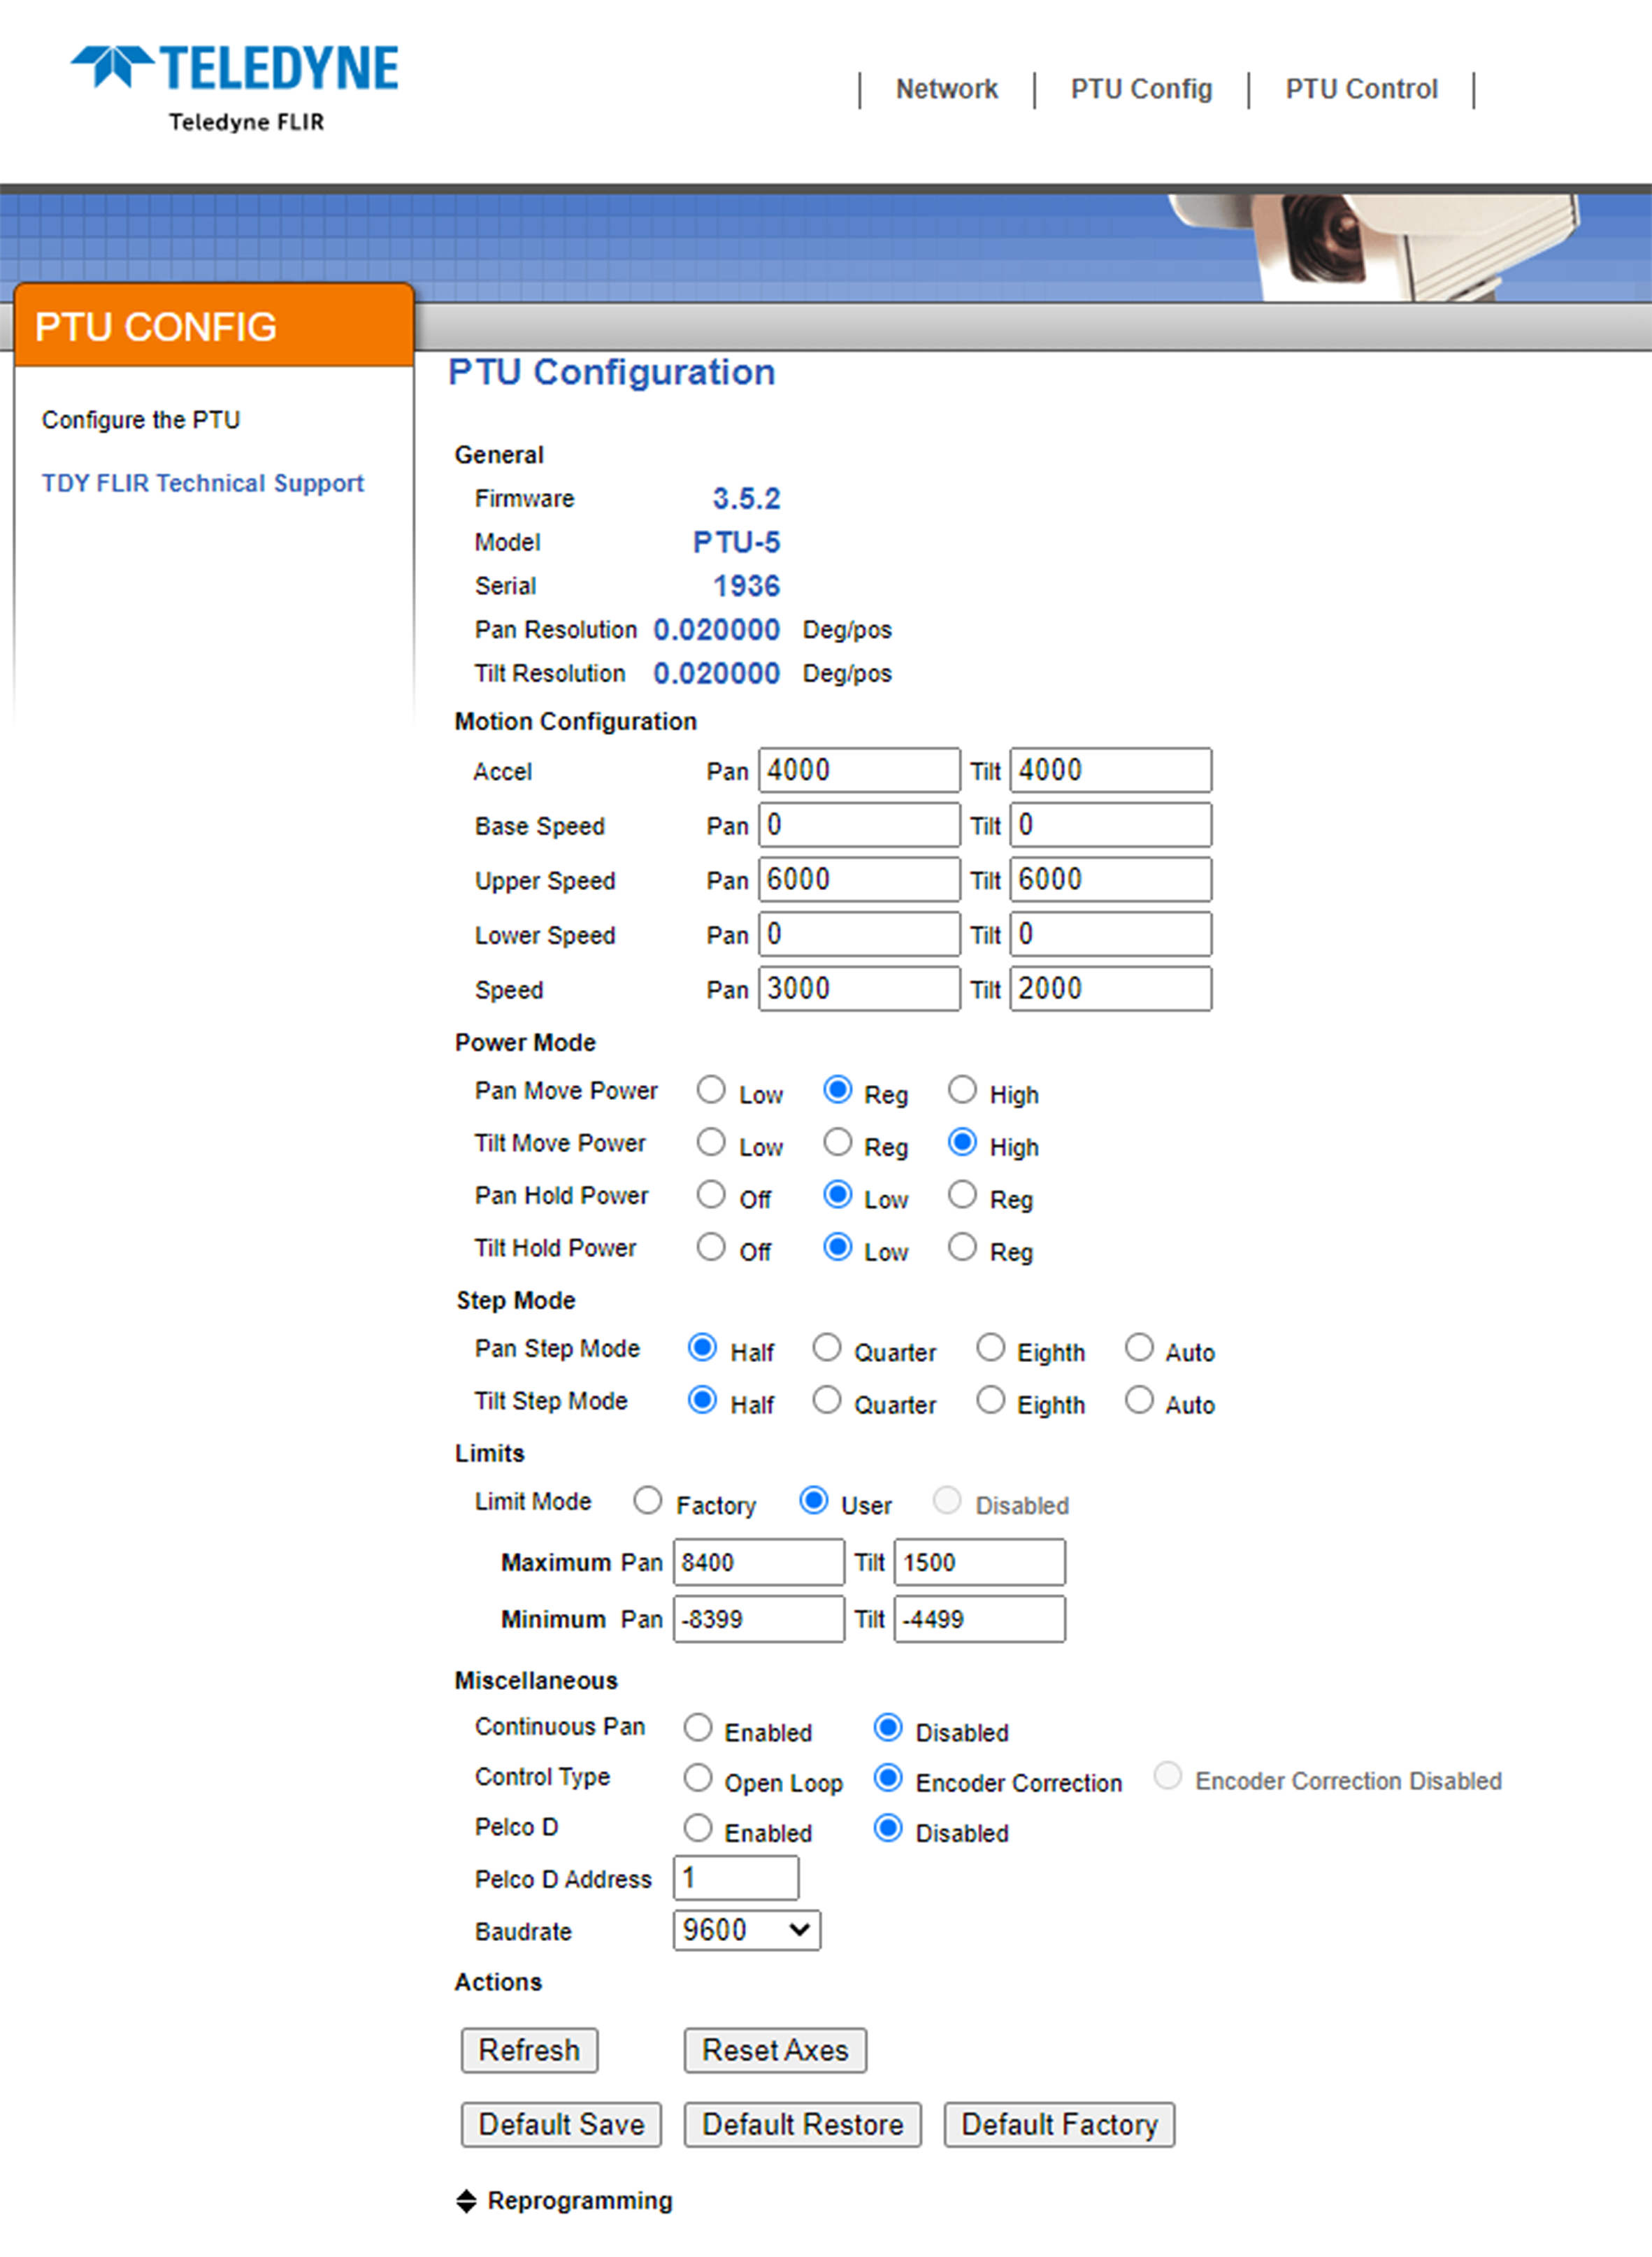
Task: Click the Teledyne FLIR logo
Action: click(234, 88)
